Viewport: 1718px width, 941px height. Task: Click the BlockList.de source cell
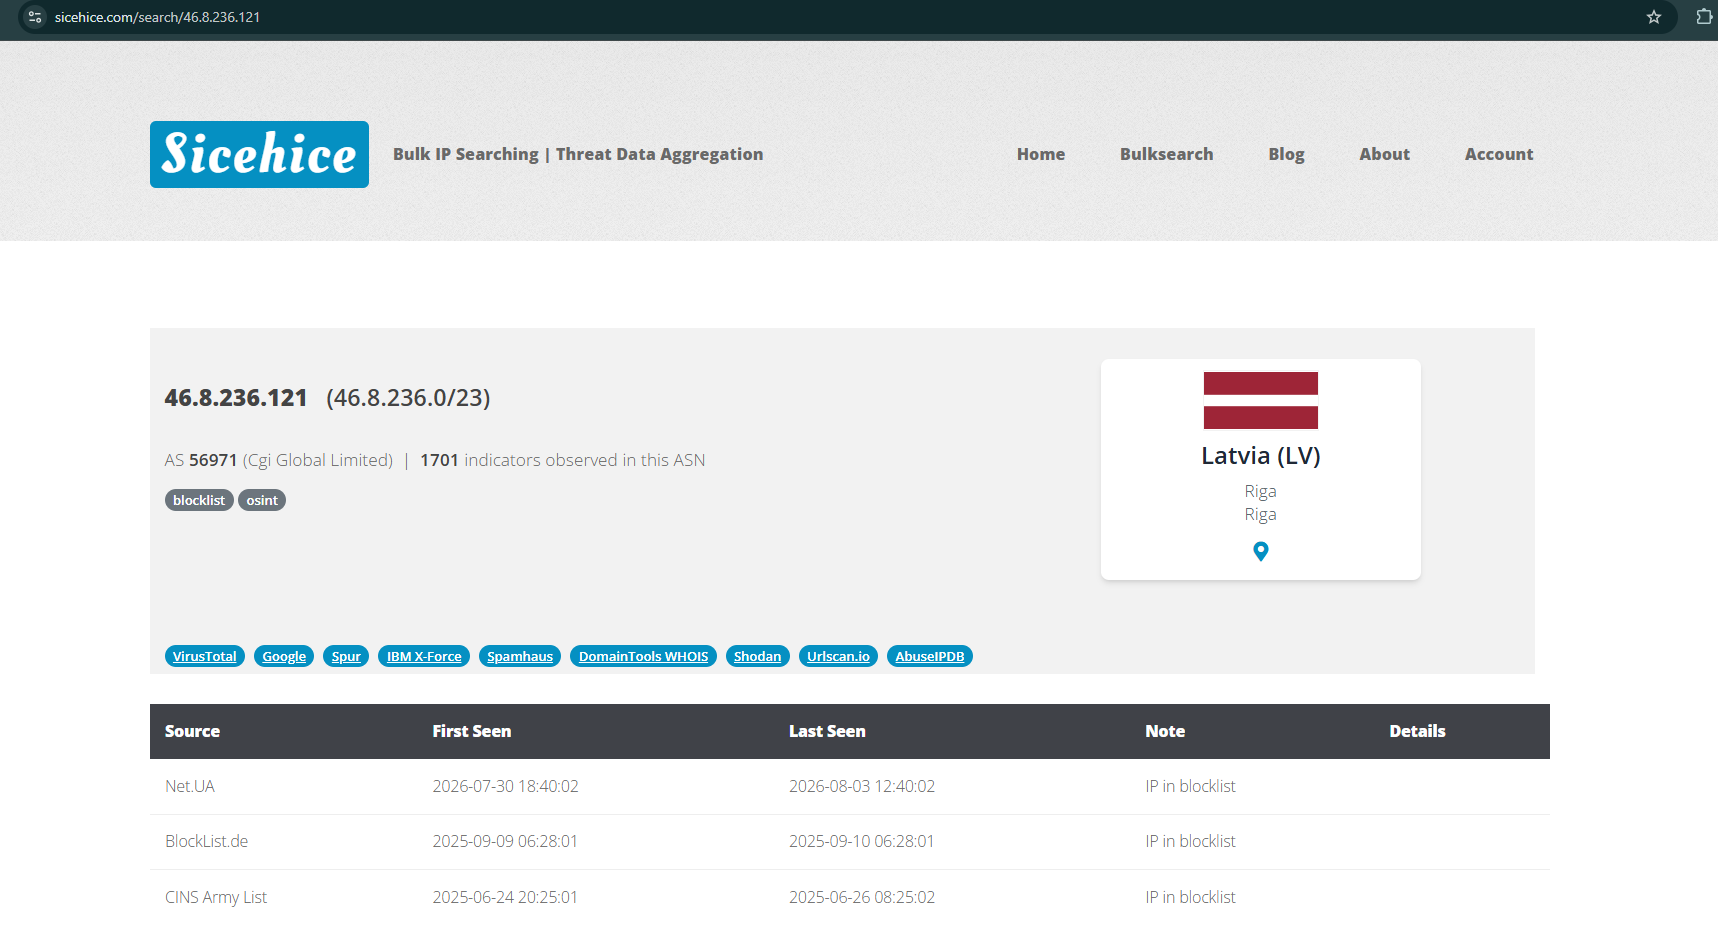pos(206,841)
